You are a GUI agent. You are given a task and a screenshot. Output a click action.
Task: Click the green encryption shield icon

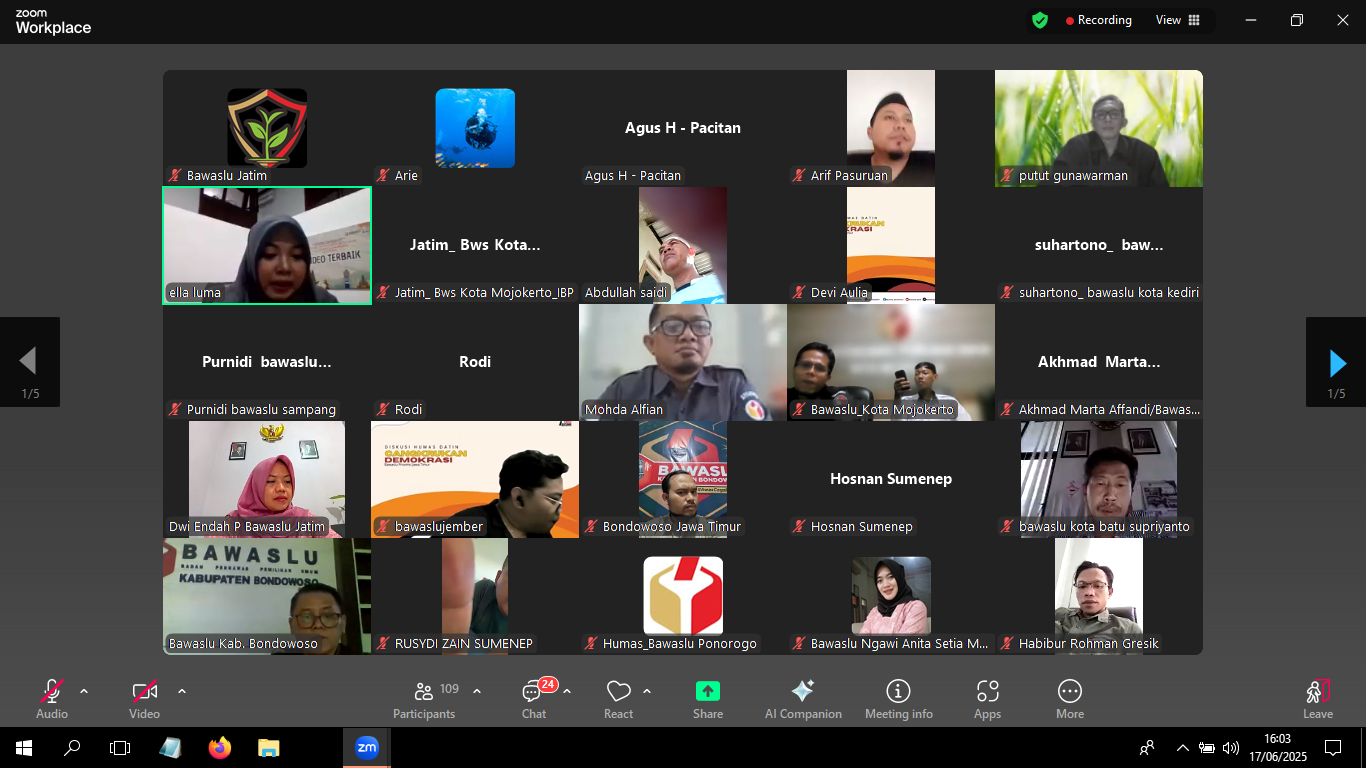(x=1040, y=20)
